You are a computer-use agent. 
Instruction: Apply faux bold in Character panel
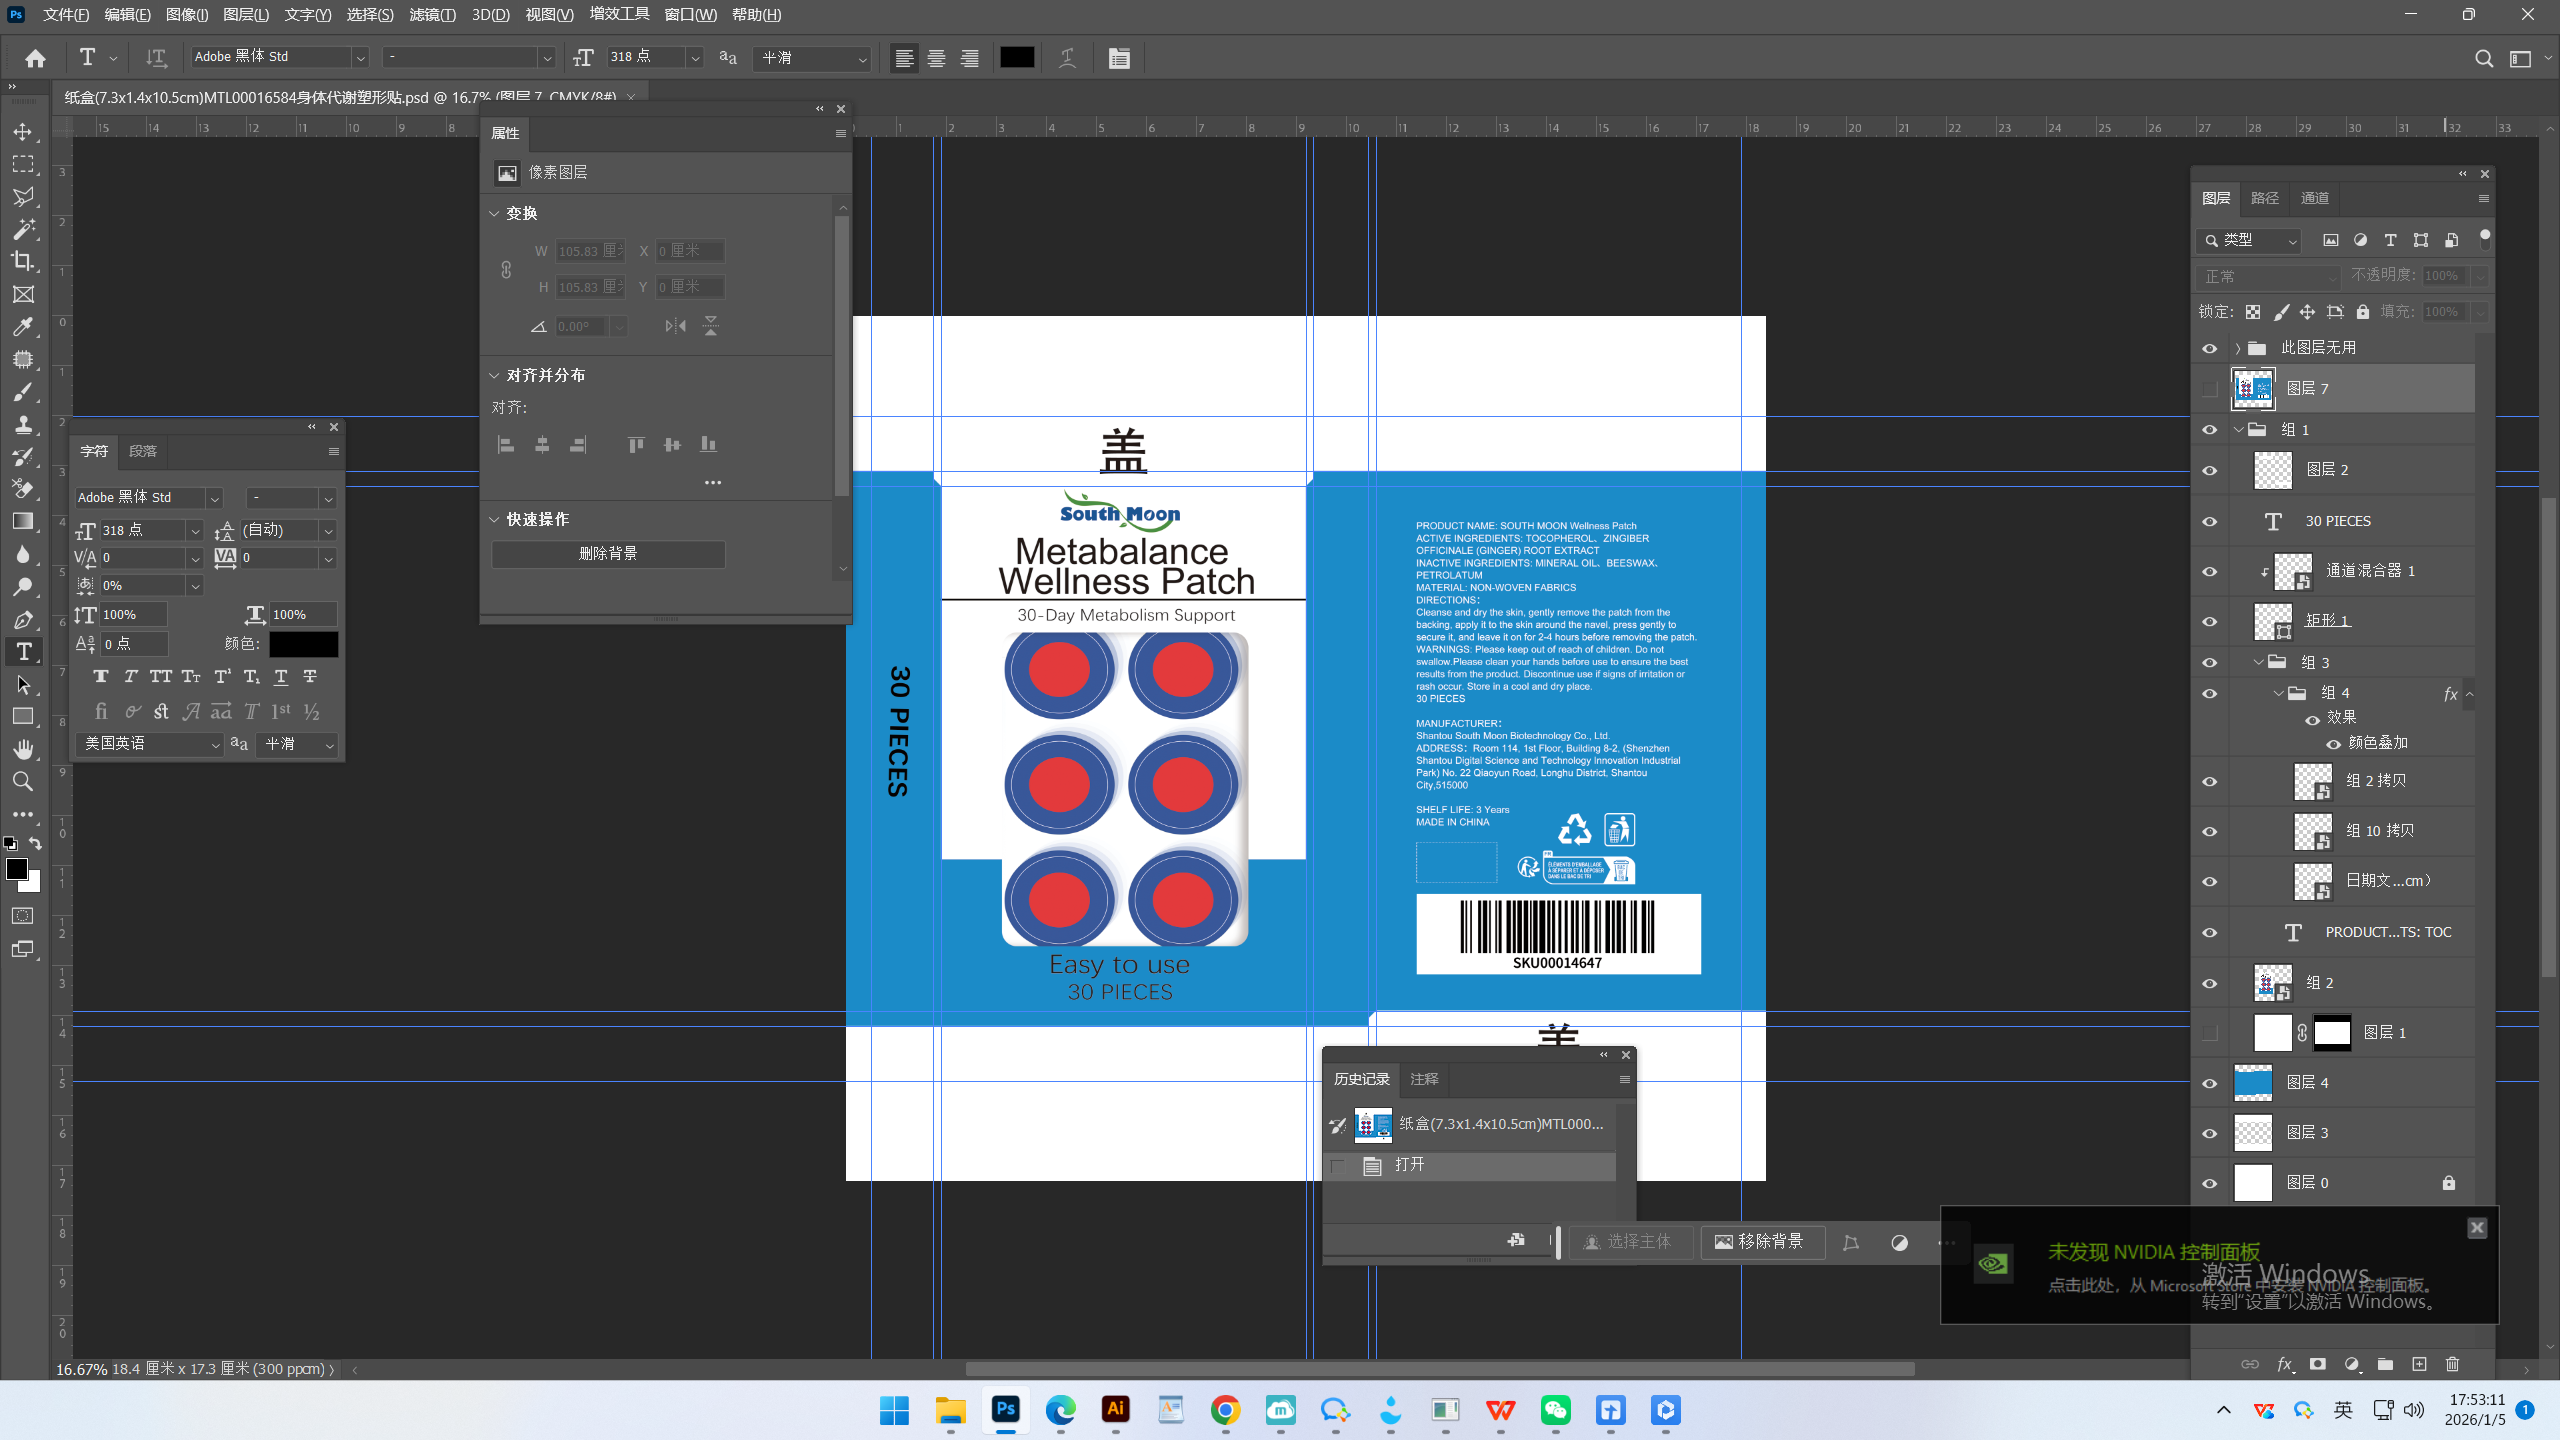click(100, 677)
